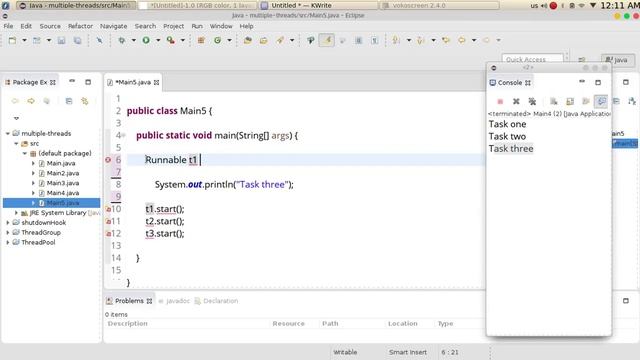Run the program with green Run icon
Screen dimensions: 640x360
pos(146,40)
